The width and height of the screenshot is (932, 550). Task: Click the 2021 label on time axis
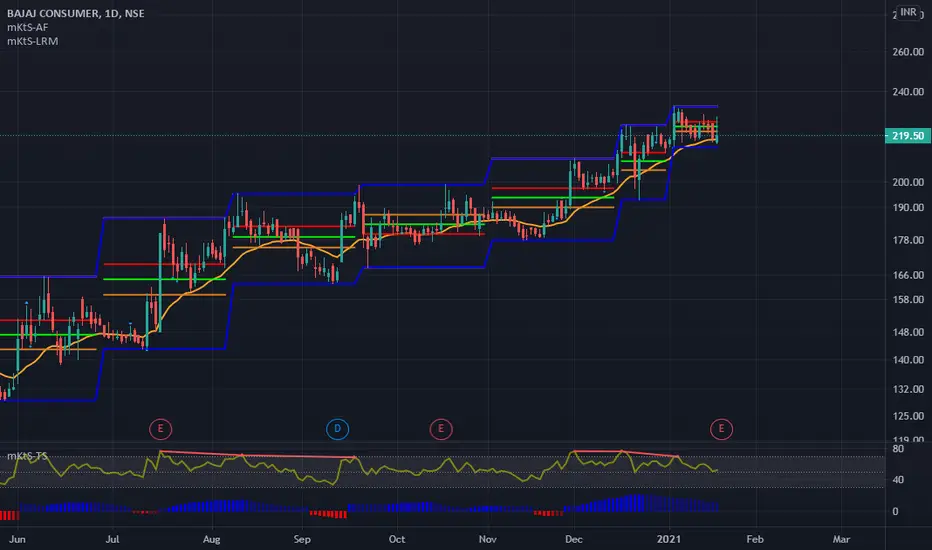[x=669, y=539]
